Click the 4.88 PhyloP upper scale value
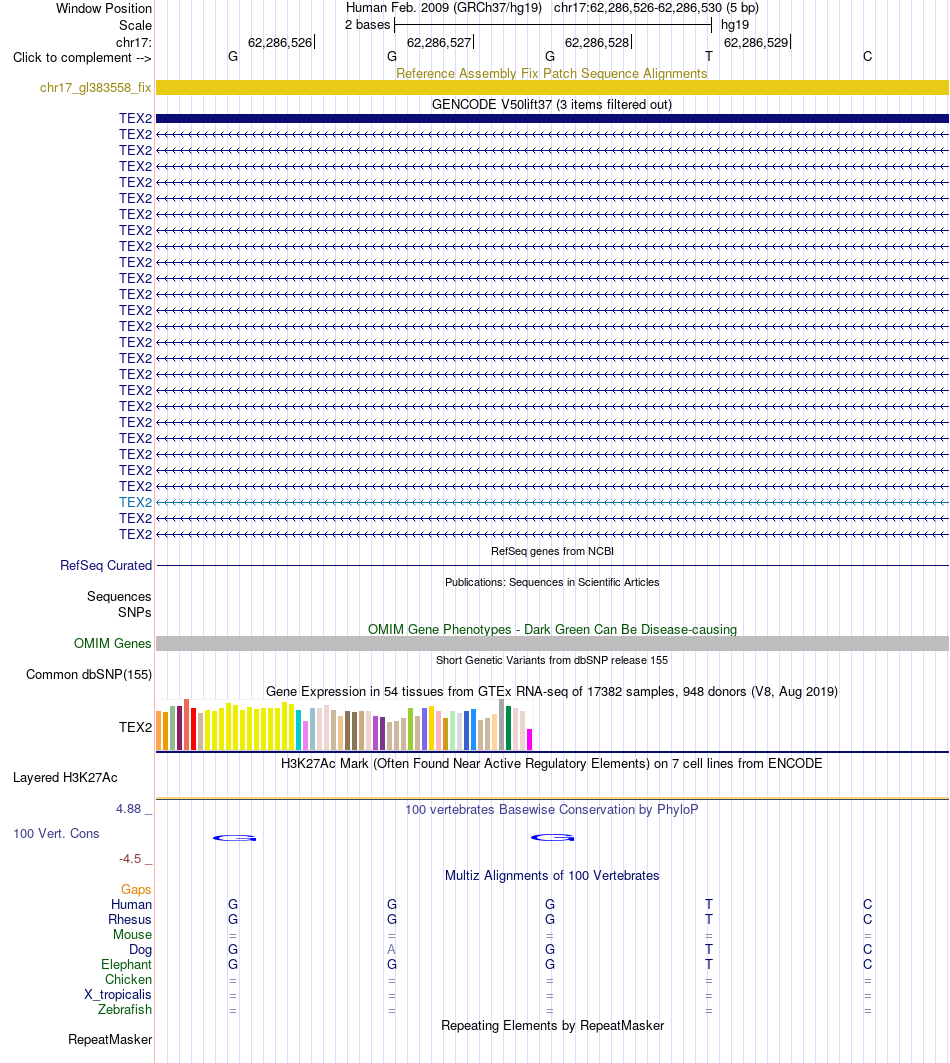 [x=129, y=809]
